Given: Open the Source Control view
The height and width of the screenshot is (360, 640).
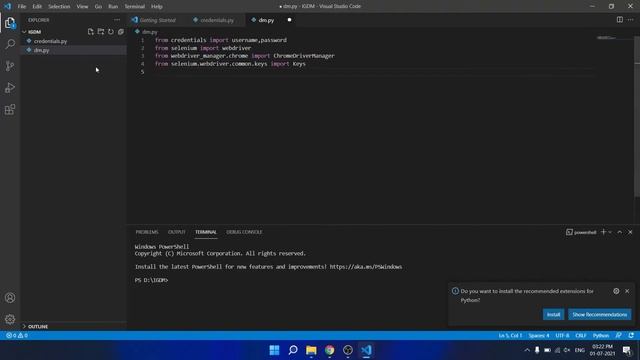Looking at the screenshot, I should [x=10, y=66].
